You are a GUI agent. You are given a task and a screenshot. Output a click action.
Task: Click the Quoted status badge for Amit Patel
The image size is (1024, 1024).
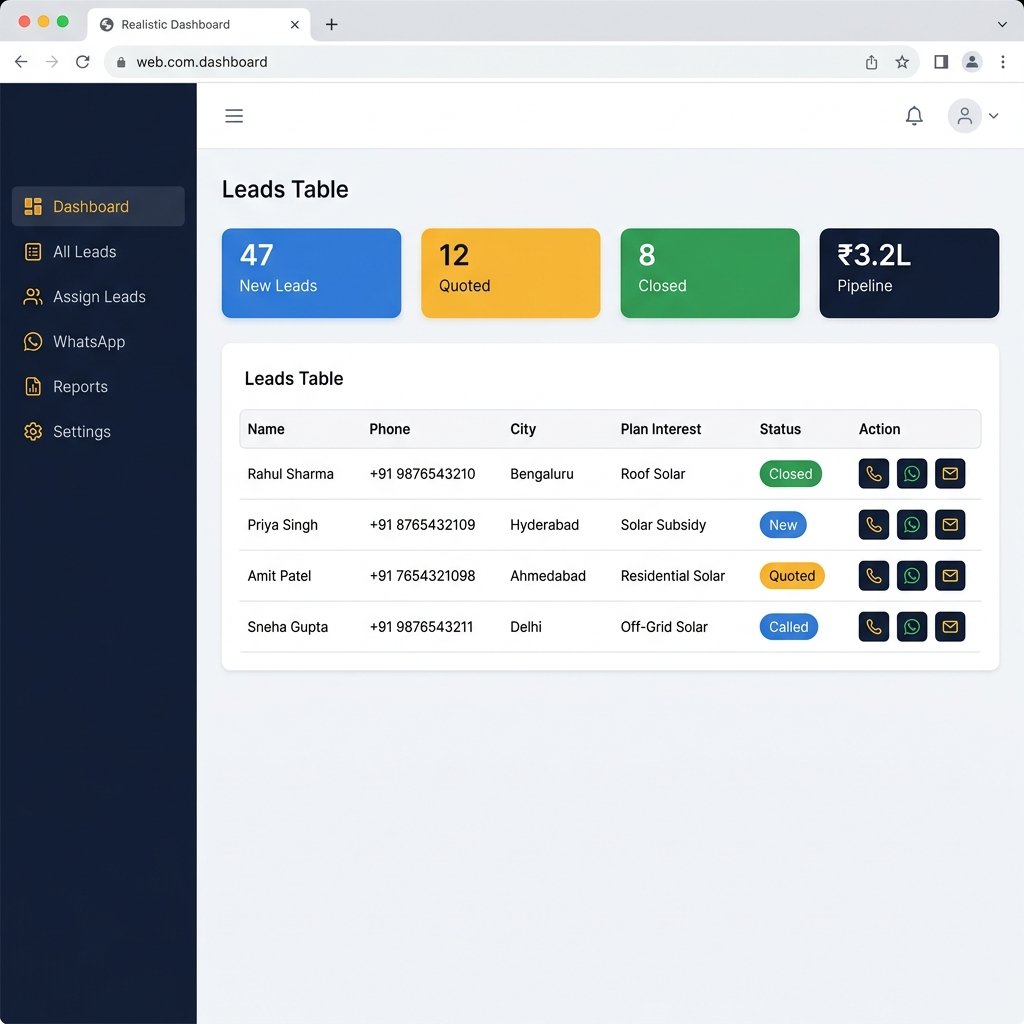(791, 576)
